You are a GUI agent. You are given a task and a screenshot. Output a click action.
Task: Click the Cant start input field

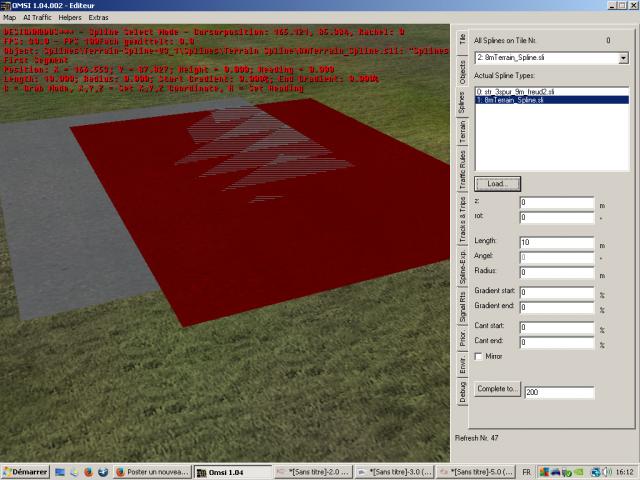click(x=557, y=327)
